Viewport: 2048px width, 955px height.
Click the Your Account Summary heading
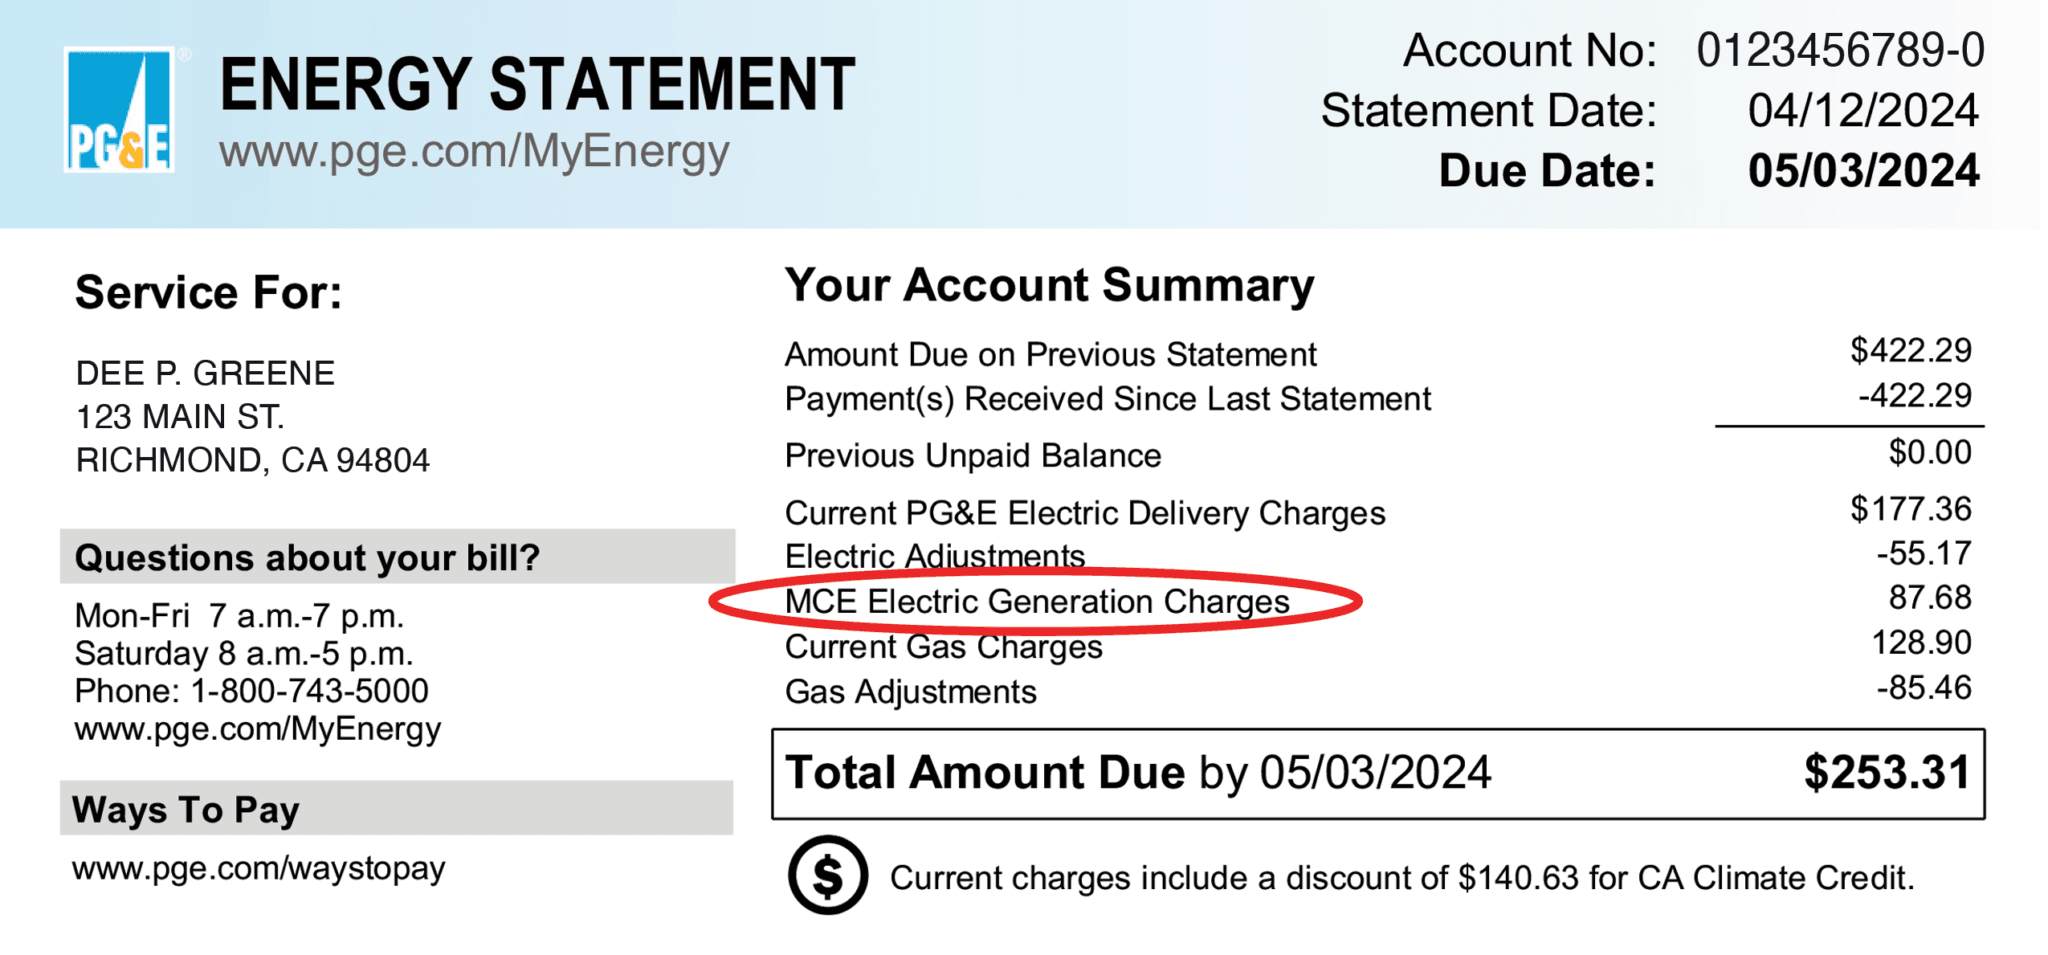(1049, 286)
